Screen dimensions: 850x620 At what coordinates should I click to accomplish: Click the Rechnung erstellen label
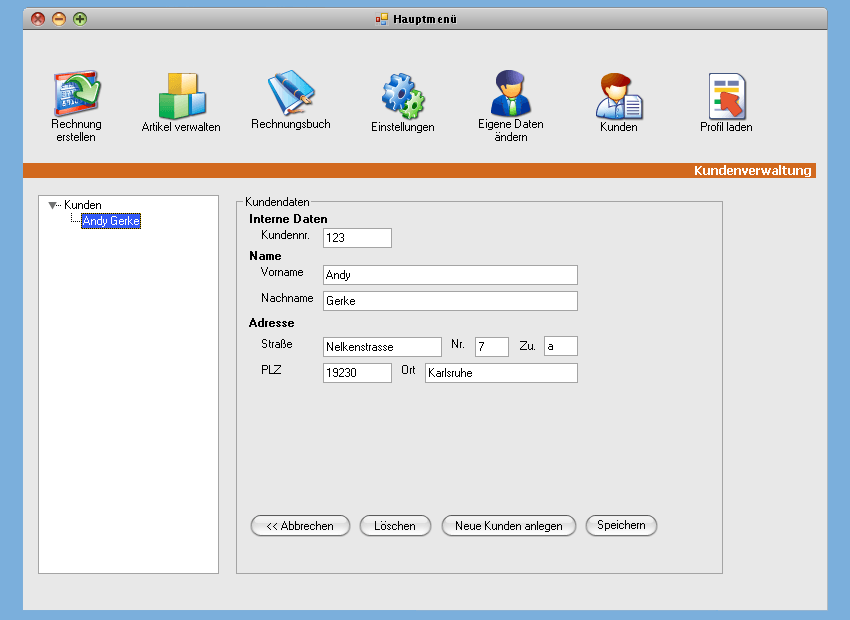(76, 131)
